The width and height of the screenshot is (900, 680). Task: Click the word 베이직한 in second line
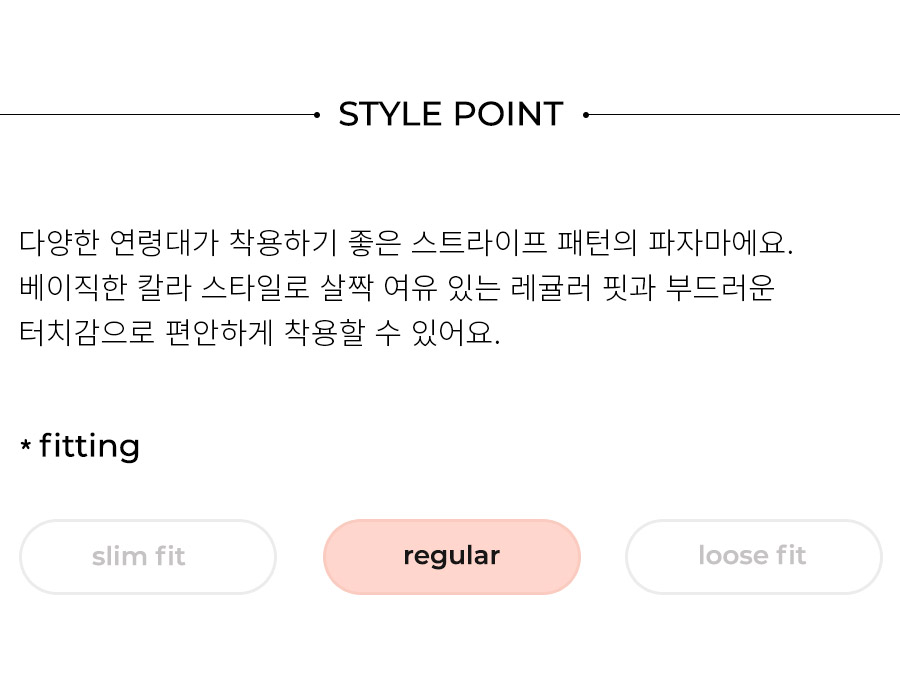(x=72, y=287)
